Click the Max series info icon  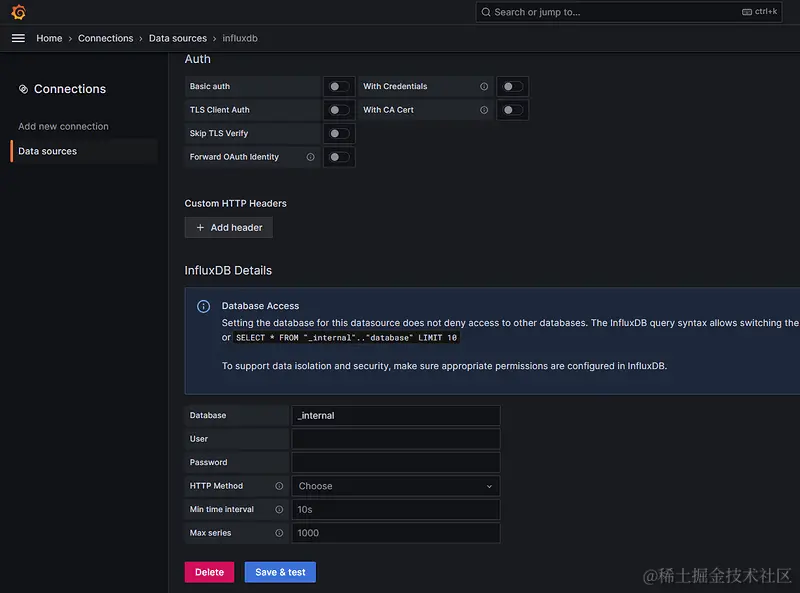279,533
